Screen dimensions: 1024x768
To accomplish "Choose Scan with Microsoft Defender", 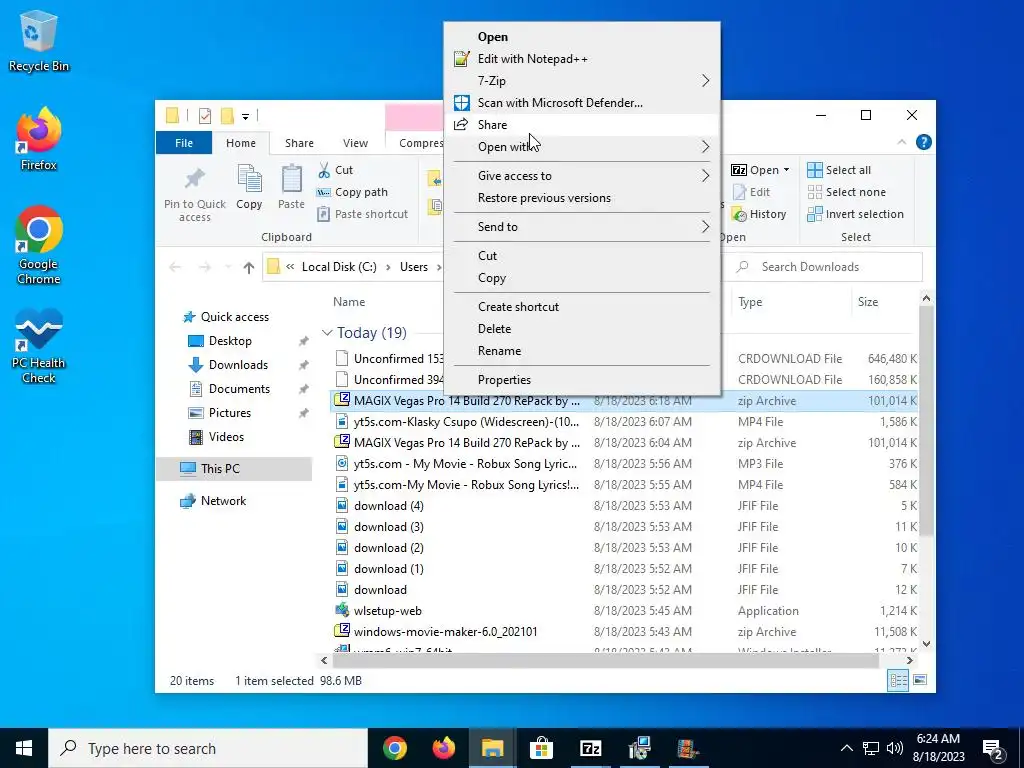I will pyautogui.click(x=581, y=103).
